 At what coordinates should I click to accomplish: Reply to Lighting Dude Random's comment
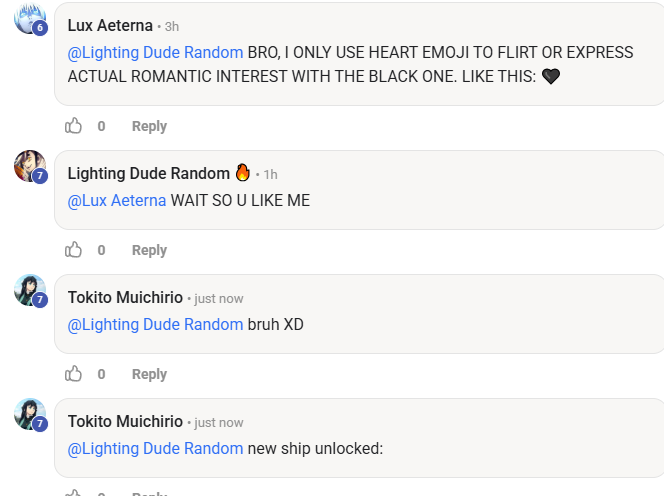tap(149, 250)
